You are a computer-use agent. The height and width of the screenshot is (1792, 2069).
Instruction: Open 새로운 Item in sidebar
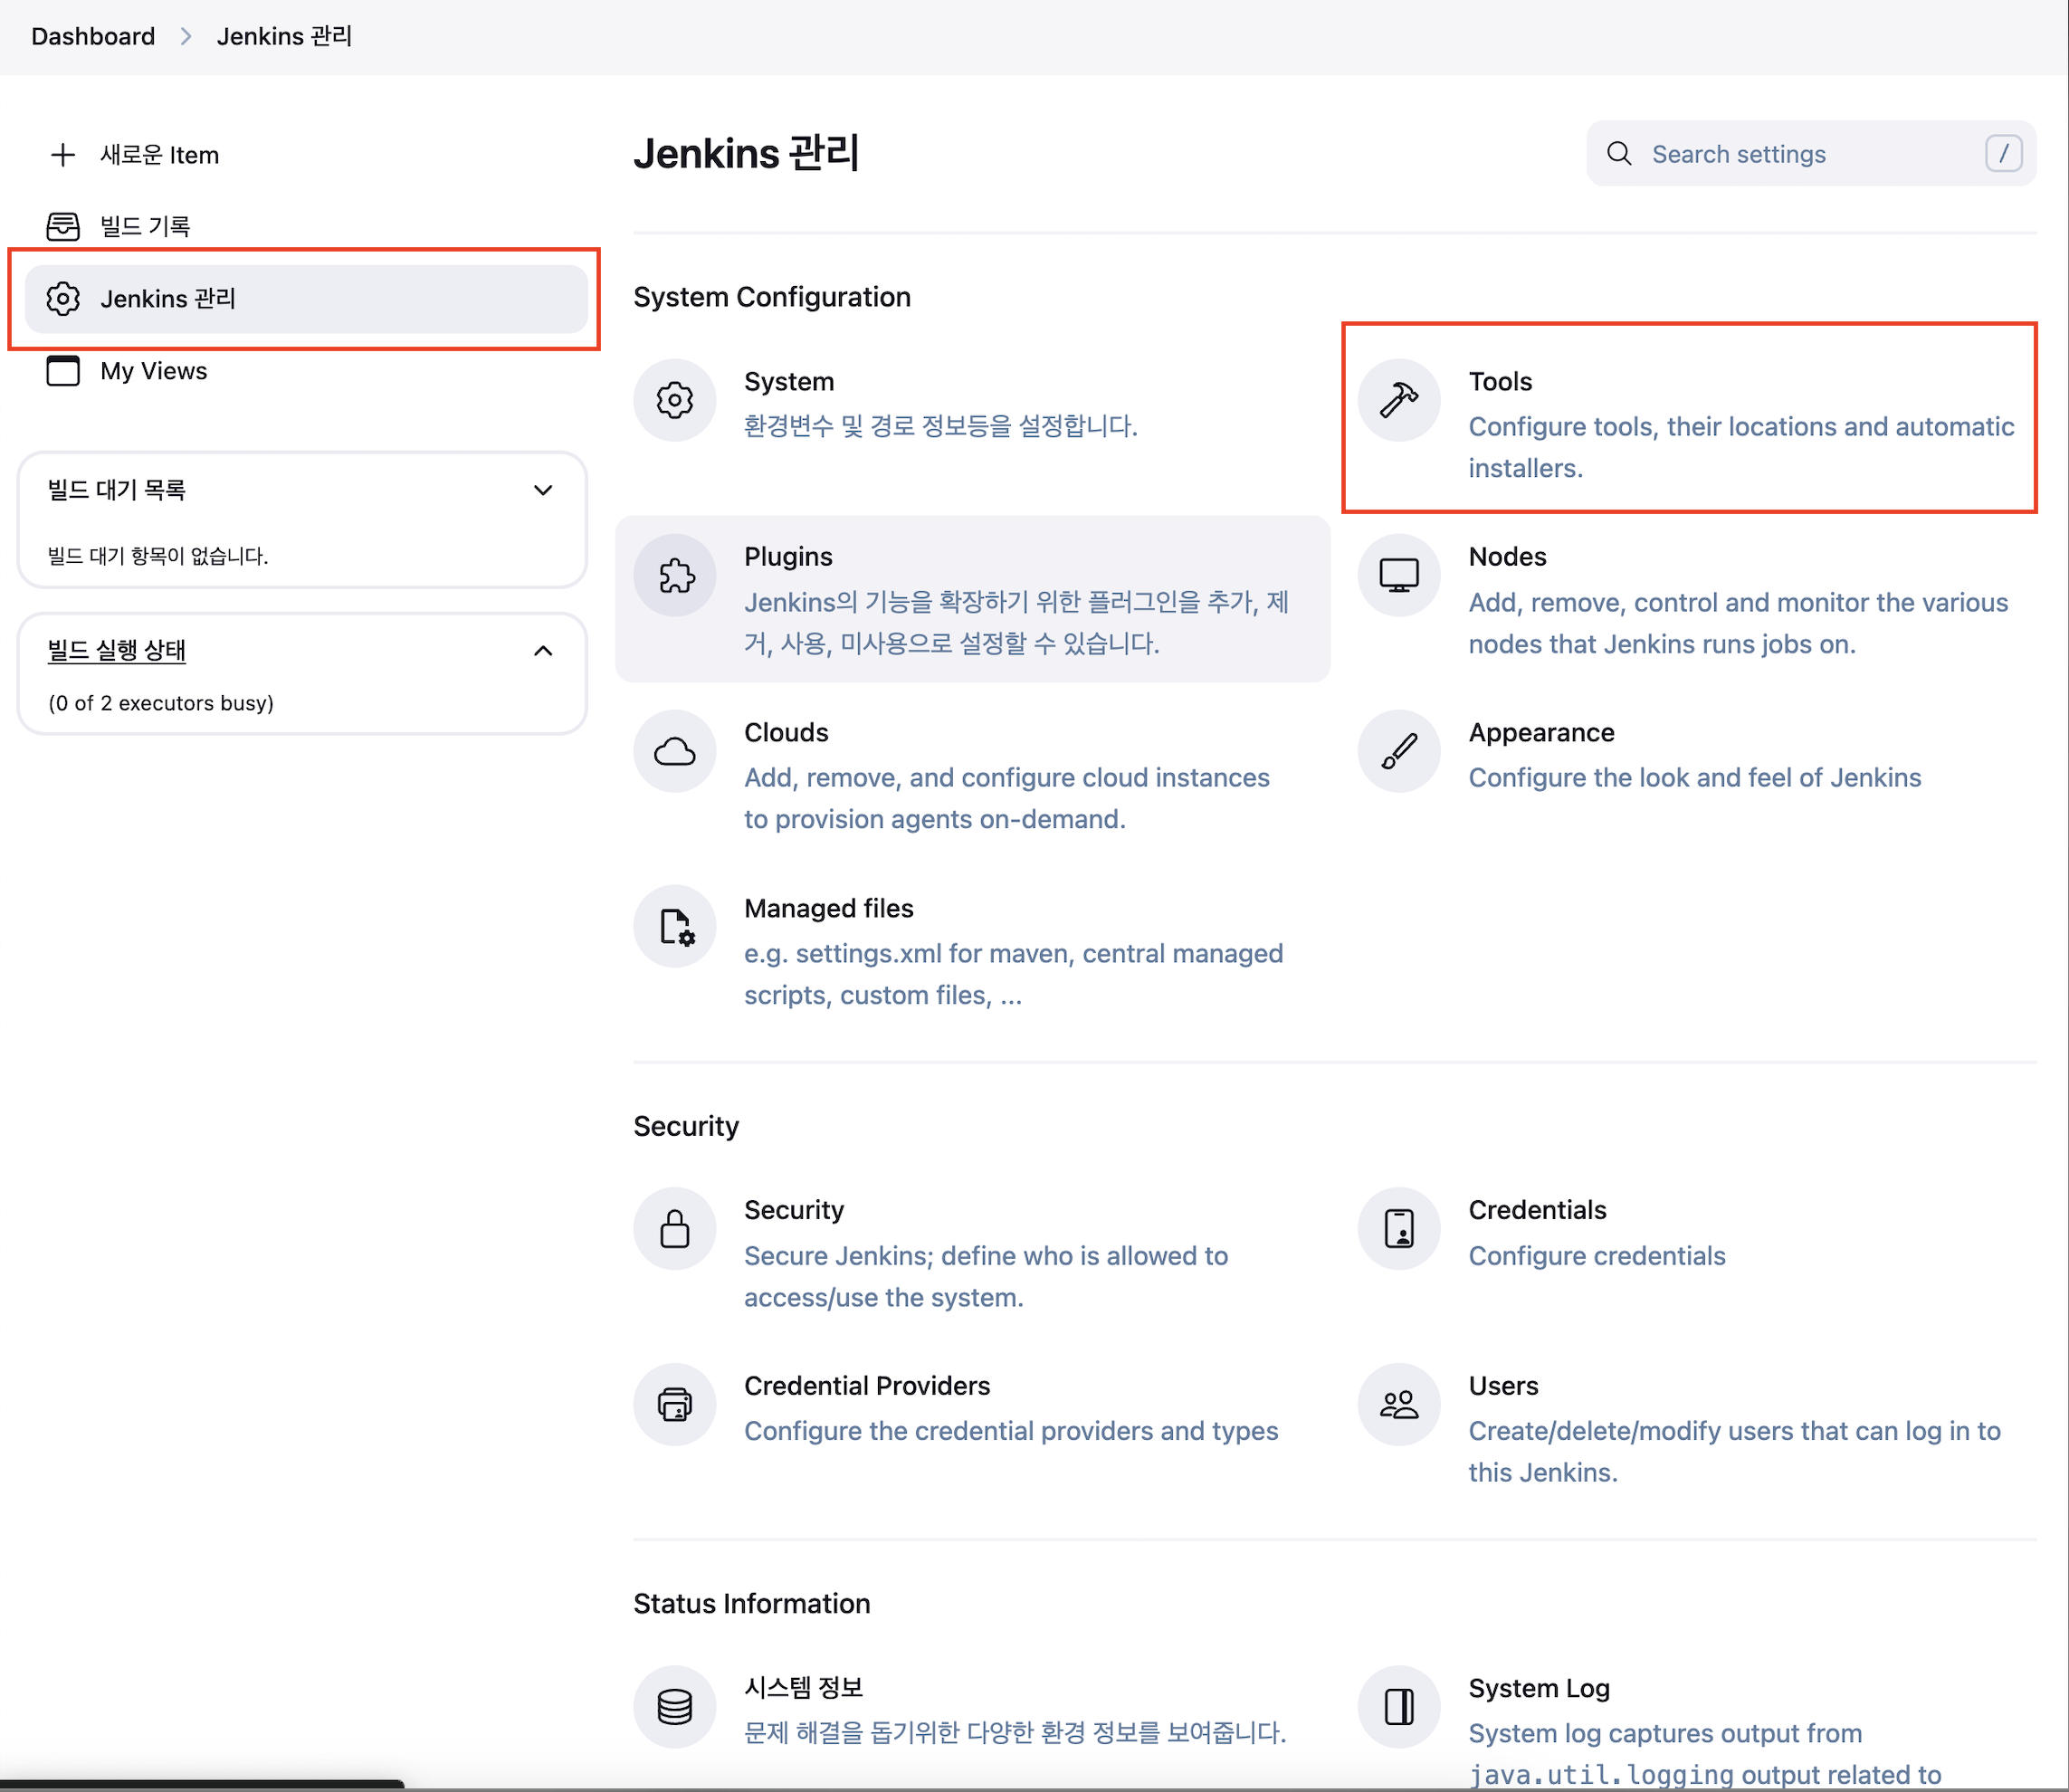tap(158, 155)
